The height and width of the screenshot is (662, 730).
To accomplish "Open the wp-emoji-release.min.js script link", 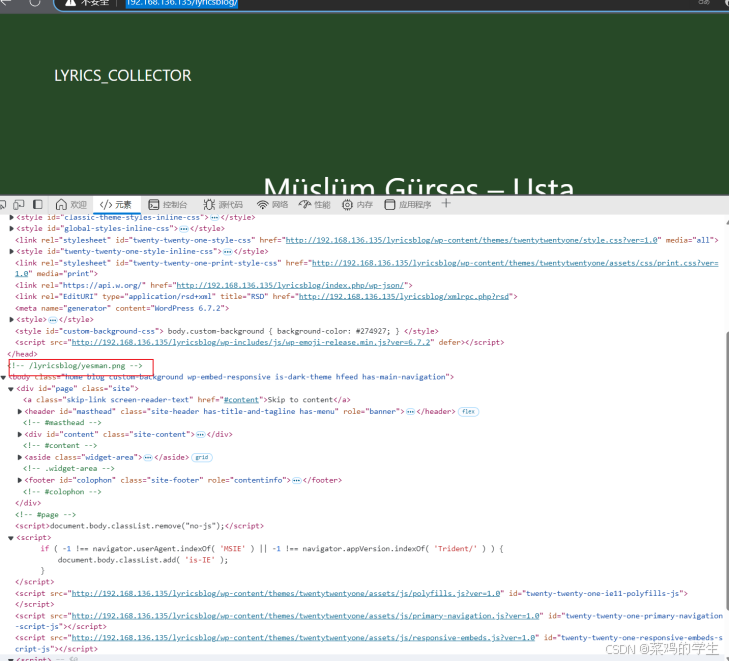I will tap(250, 343).
